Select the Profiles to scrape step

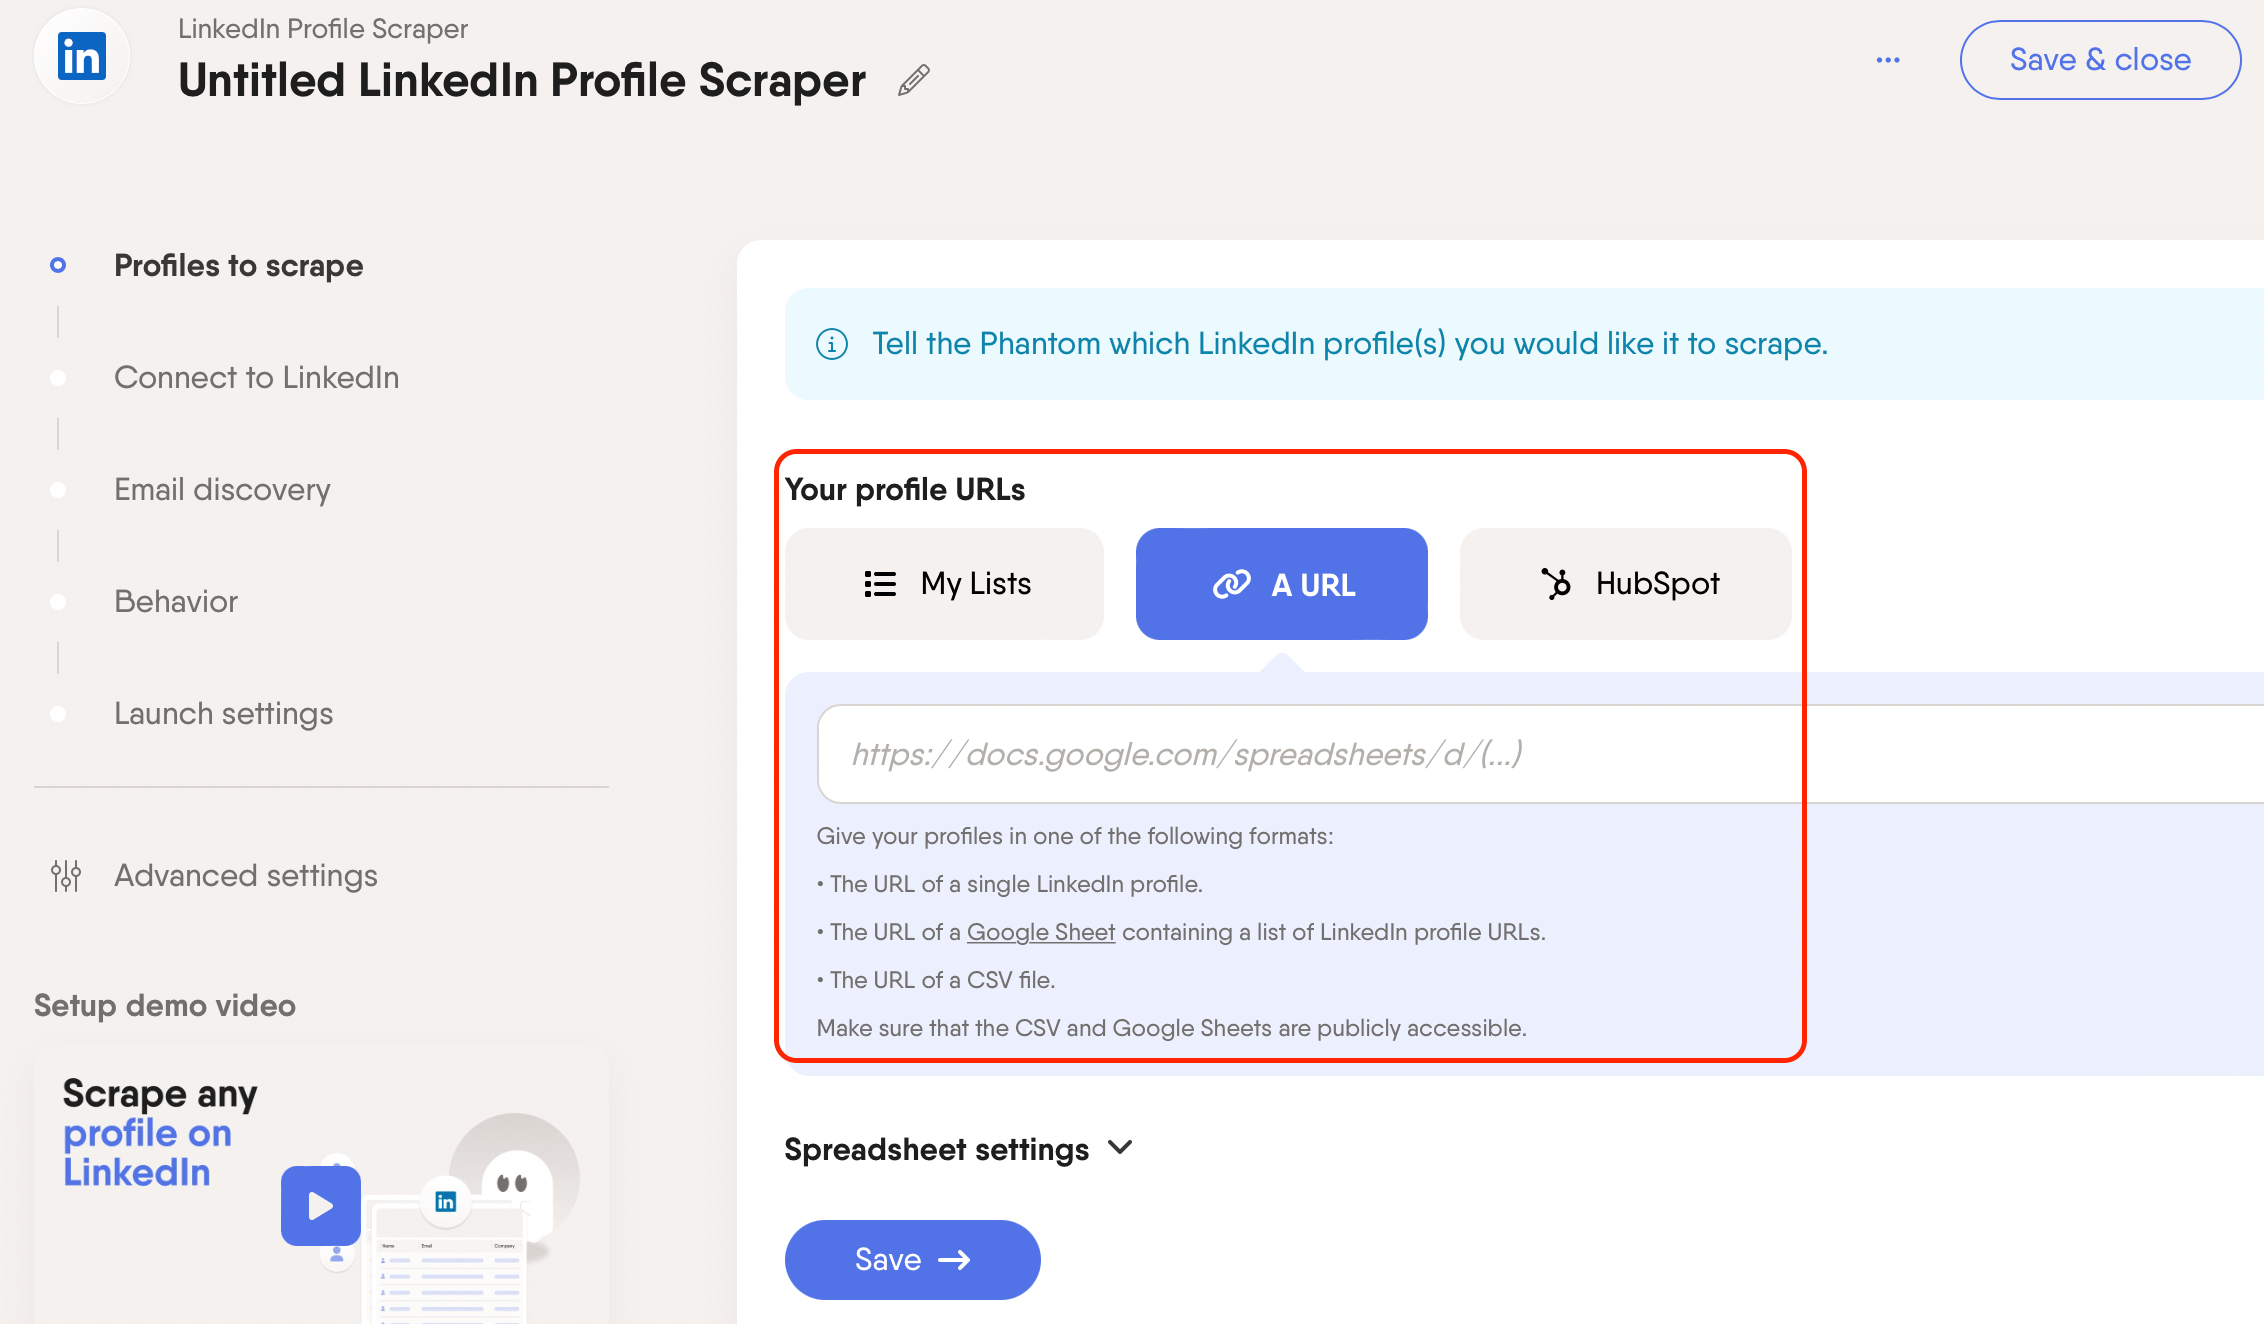click(x=238, y=265)
